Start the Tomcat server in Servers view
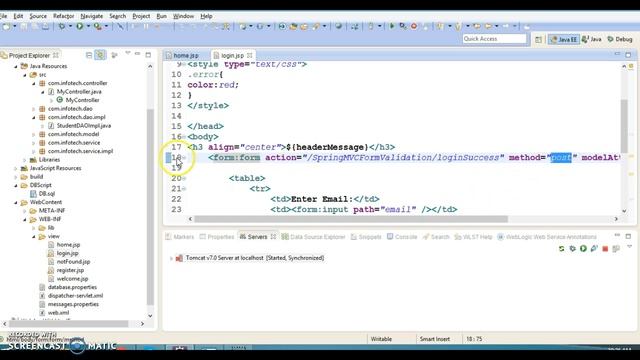This screenshot has height=360, width=640. [x=583, y=248]
